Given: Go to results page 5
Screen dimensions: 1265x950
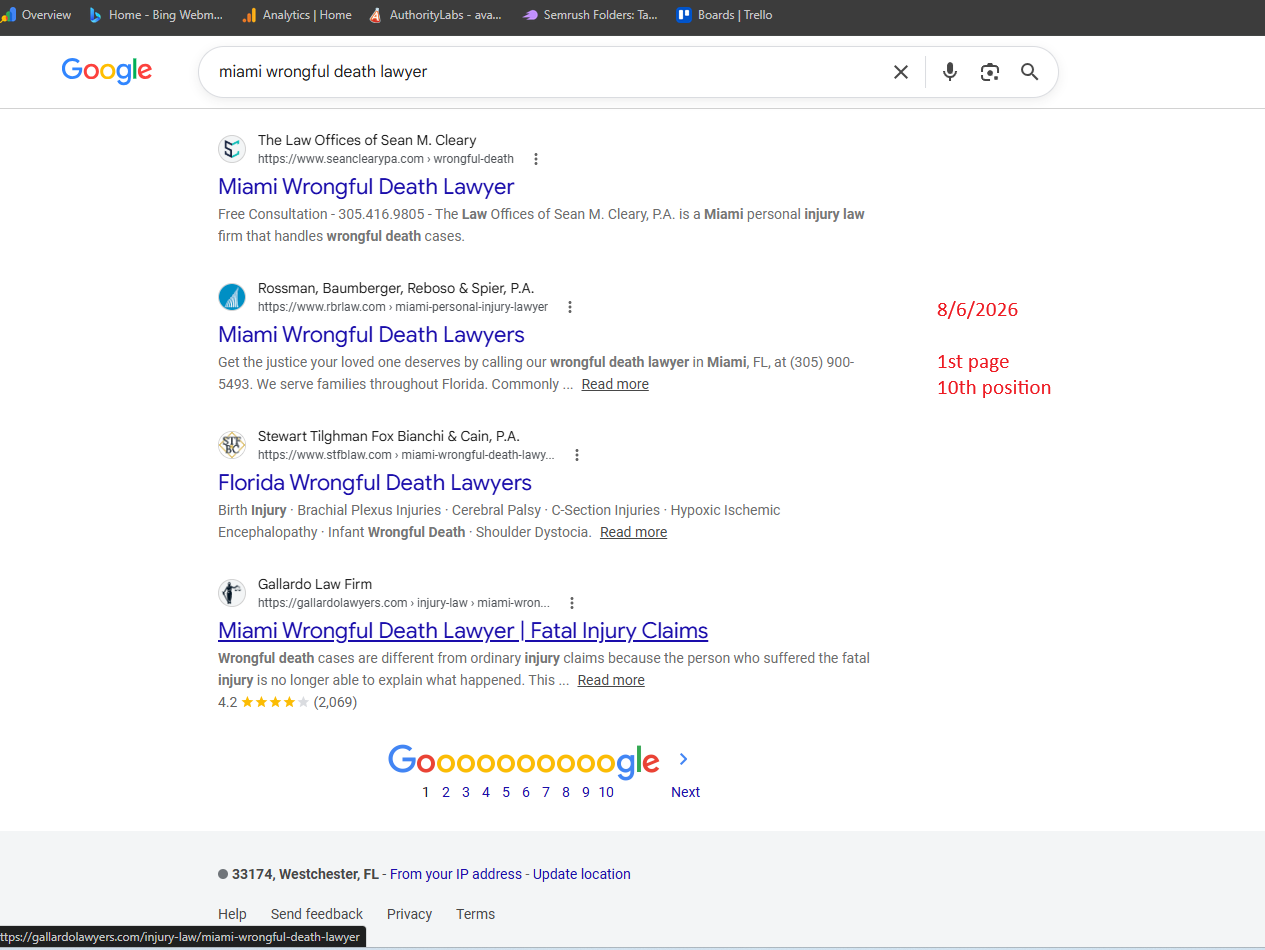Looking at the screenshot, I should [x=506, y=792].
